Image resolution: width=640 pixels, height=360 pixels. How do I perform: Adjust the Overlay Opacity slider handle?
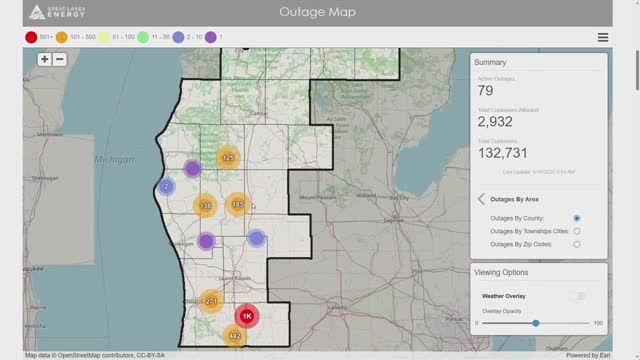click(x=536, y=323)
